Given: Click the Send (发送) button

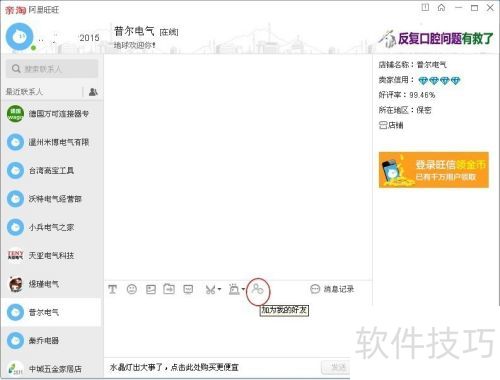Looking at the screenshot, I should 336,367.
